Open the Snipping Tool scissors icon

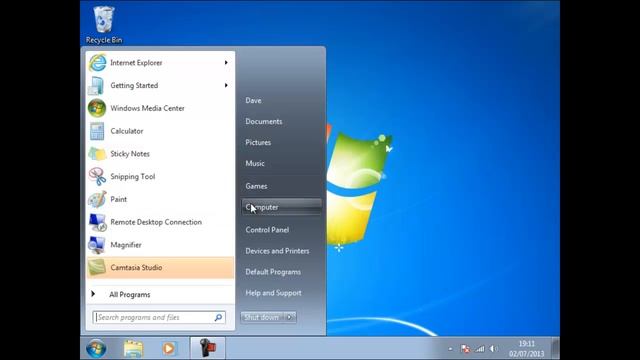(97, 176)
